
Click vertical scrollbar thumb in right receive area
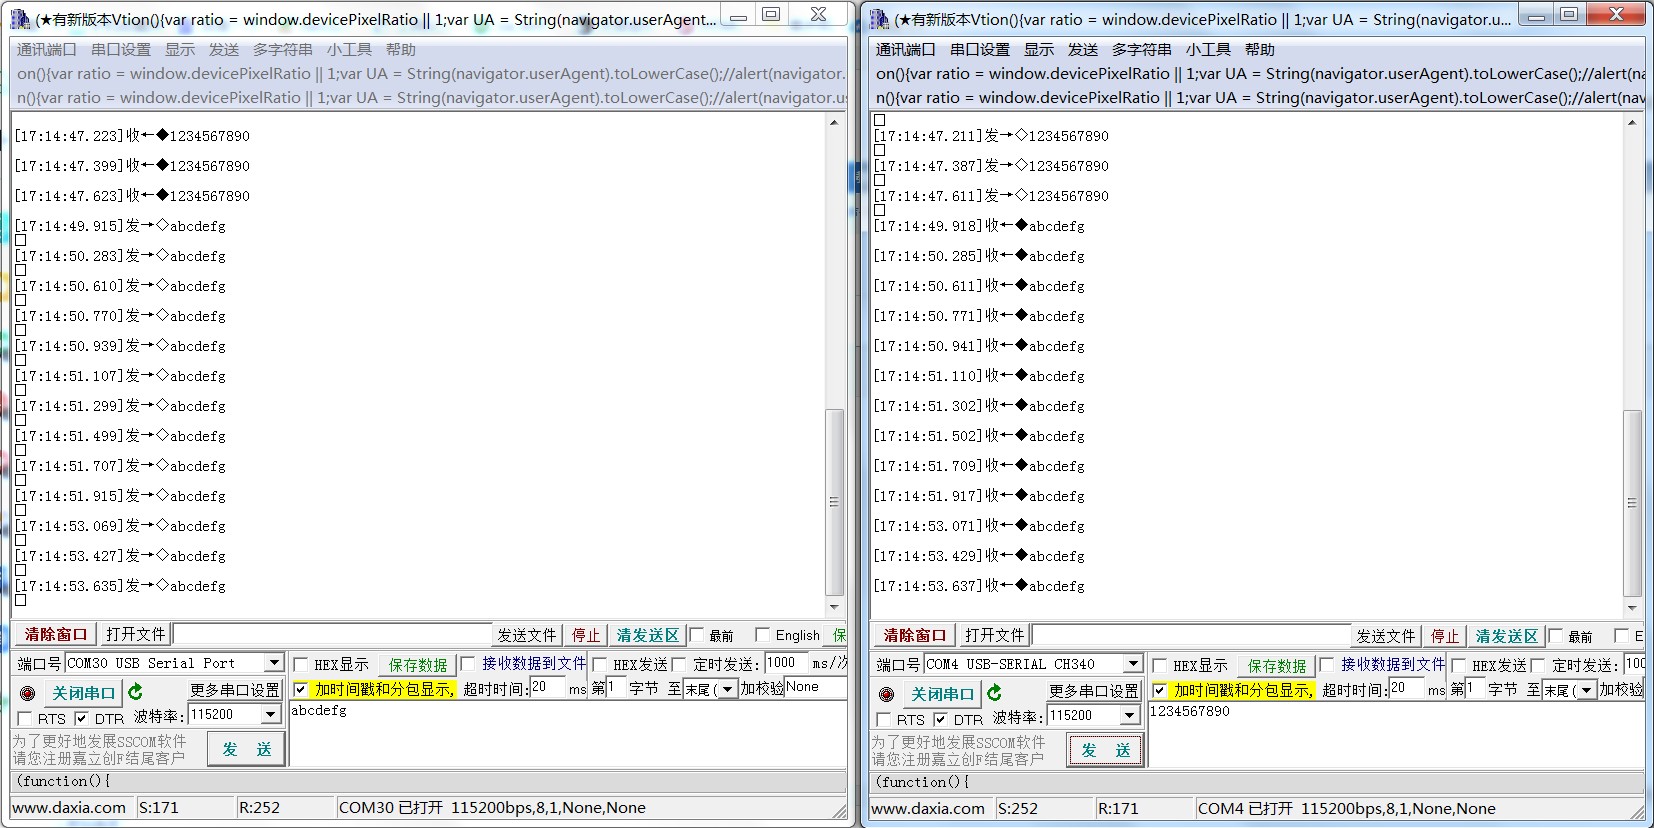(x=1632, y=502)
